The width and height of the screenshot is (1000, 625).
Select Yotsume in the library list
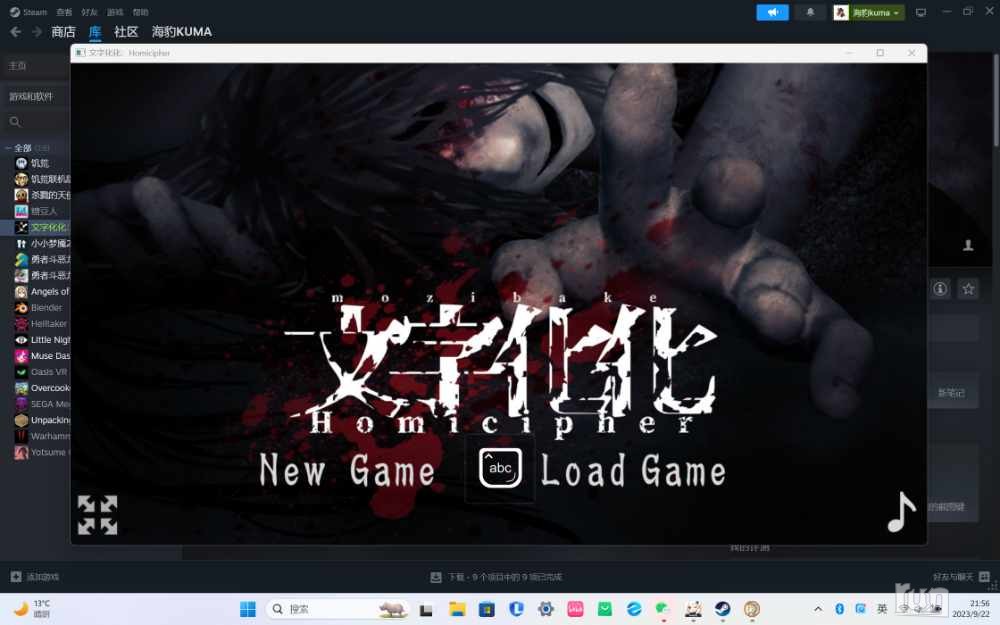42,452
